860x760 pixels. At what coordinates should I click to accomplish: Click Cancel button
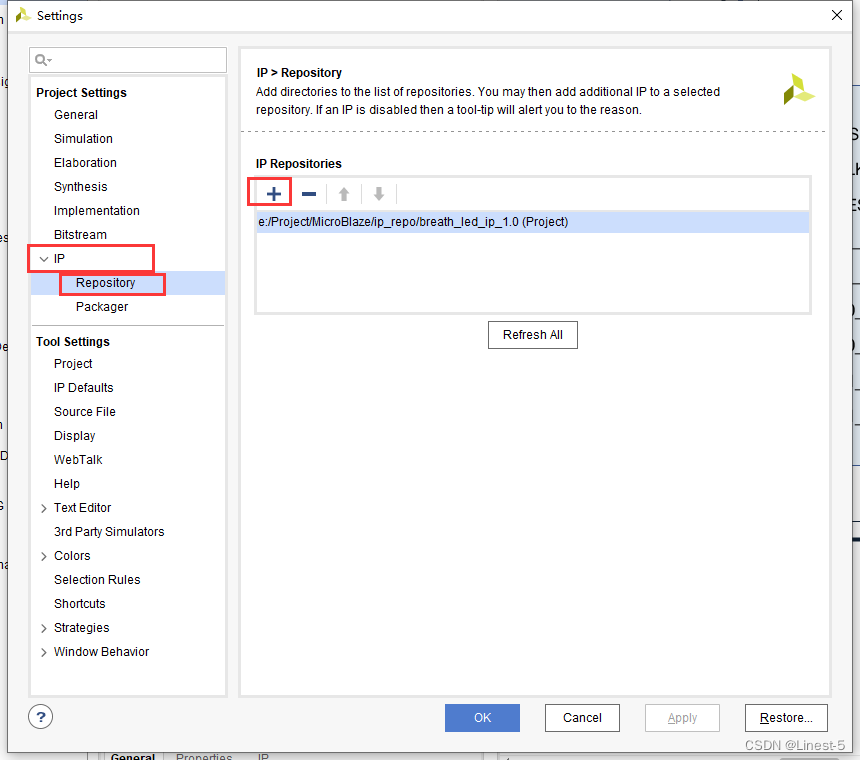pyautogui.click(x=582, y=718)
